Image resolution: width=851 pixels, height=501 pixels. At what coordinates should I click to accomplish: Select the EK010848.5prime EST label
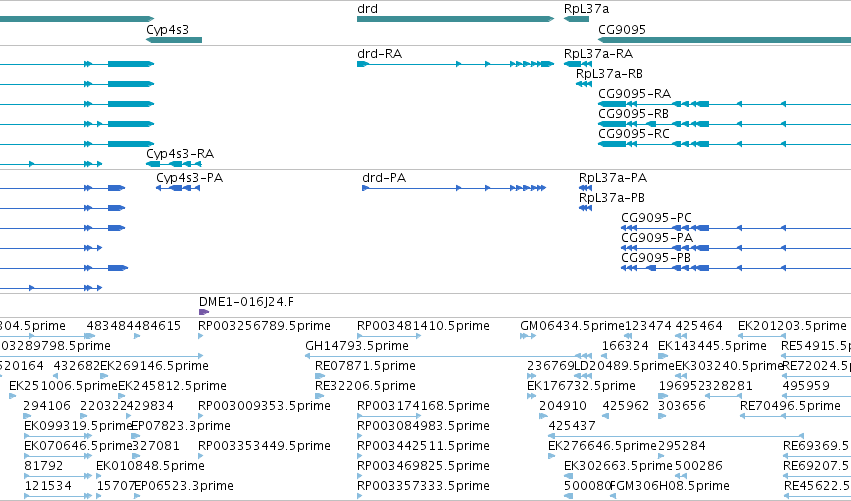(x=150, y=467)
